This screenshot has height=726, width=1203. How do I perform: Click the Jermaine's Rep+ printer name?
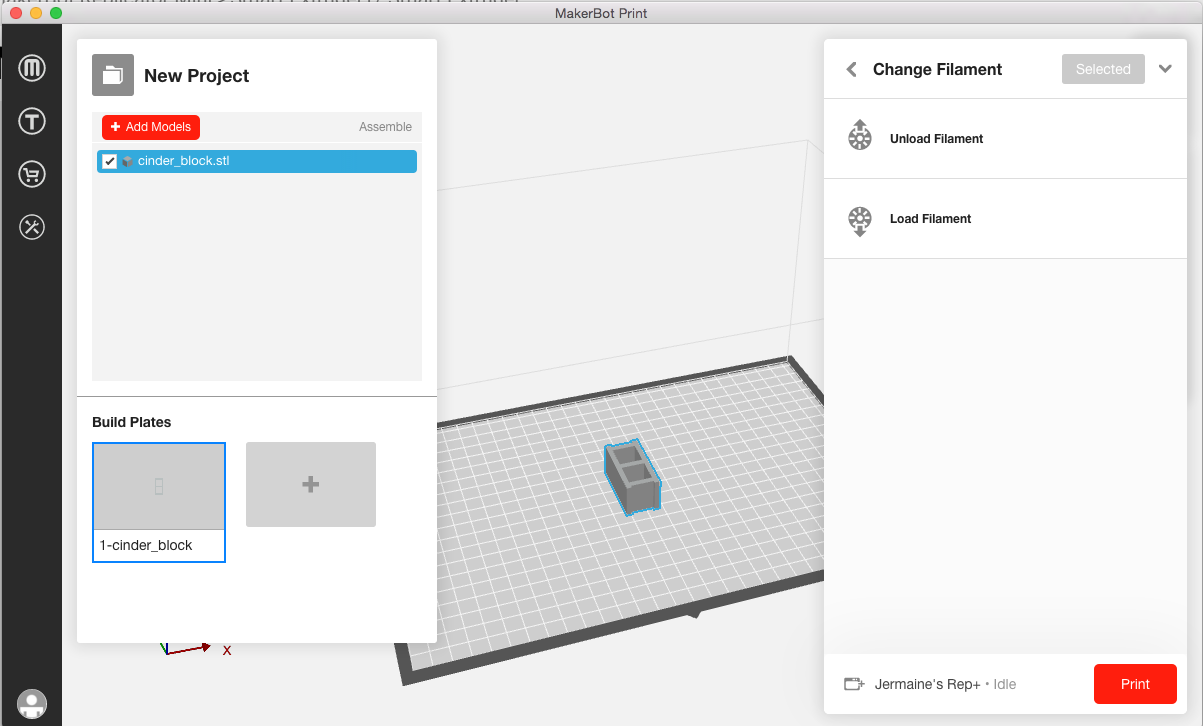click(930, 684)
